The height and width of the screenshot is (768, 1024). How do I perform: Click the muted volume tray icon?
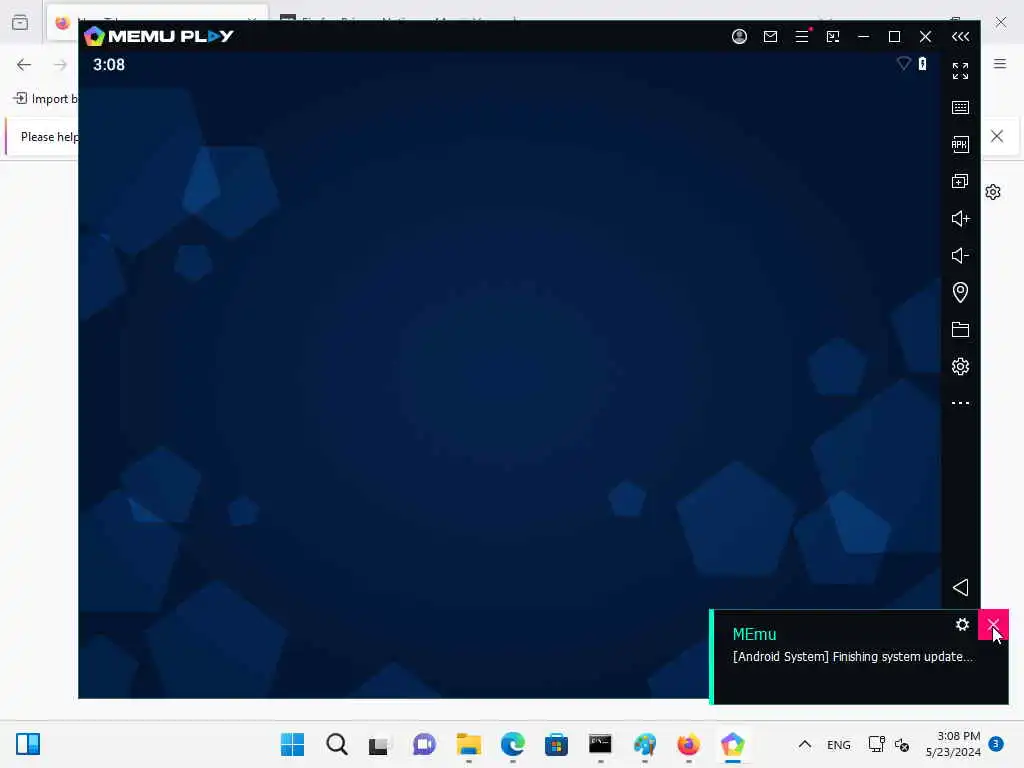[x=902, y=744]
